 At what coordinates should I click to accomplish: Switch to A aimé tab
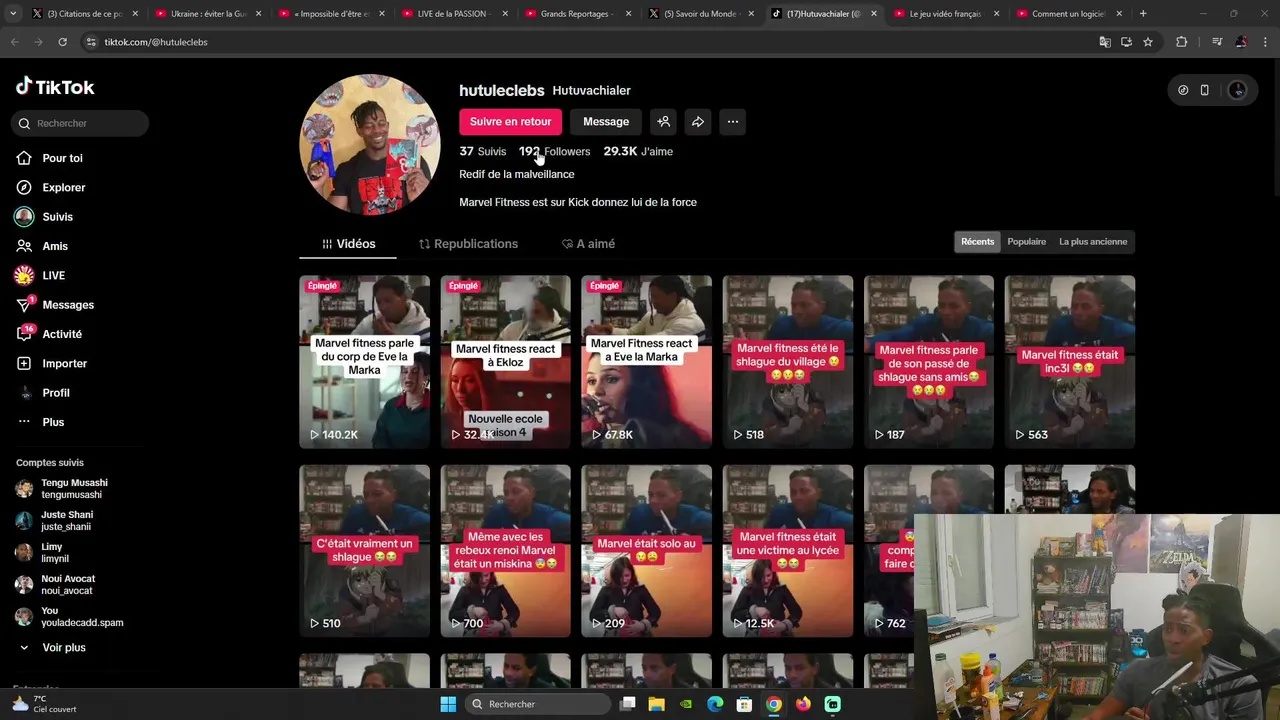pyautogui.click(x=588, y=244)
